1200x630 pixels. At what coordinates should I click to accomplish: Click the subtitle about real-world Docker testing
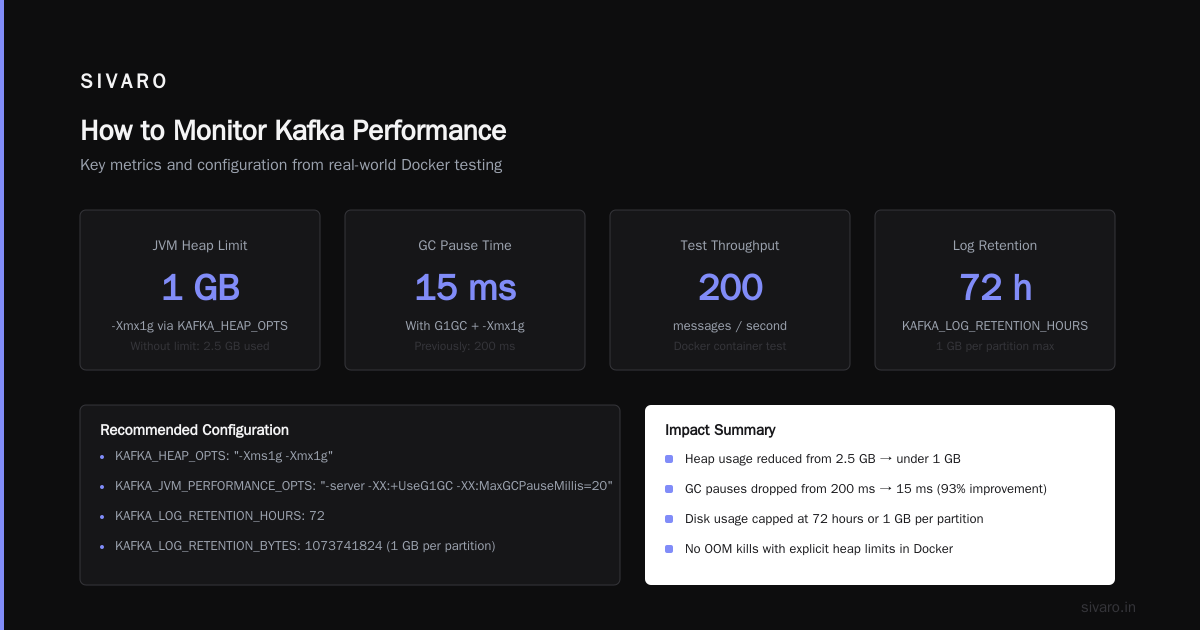coord(291,165)
